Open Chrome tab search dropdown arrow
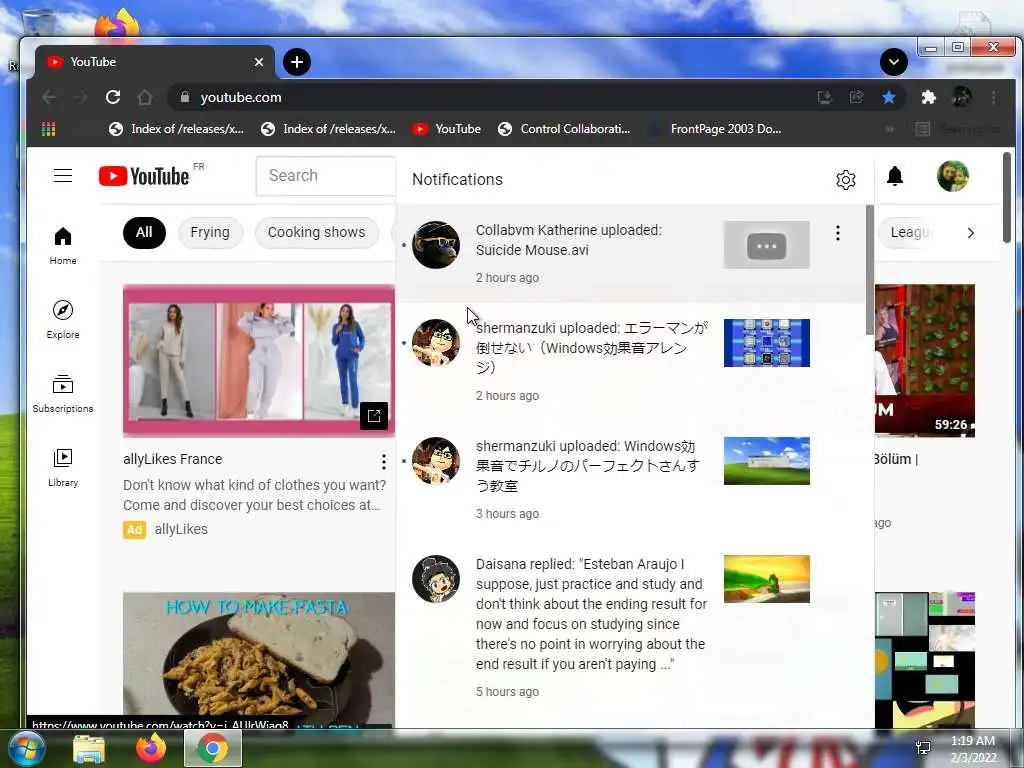 pyautogui.click(x=893, y=62)
